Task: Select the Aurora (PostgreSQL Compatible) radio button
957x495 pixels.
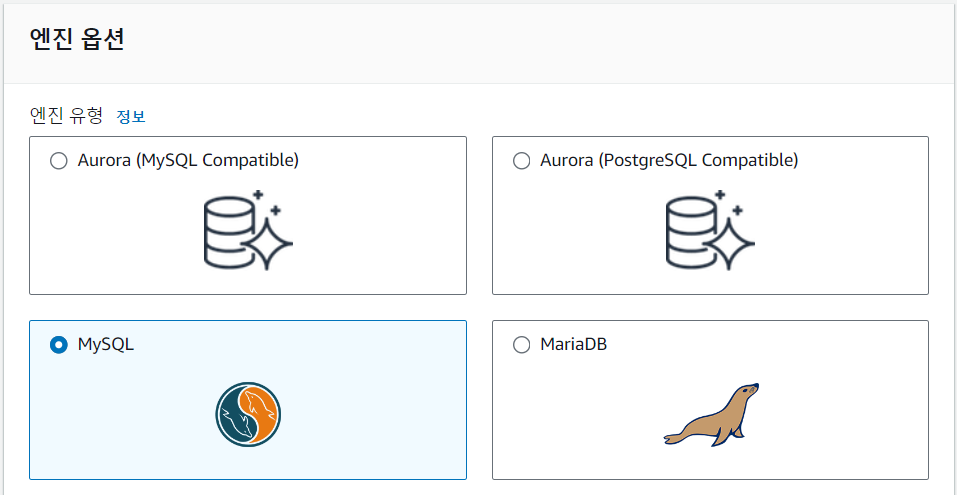Action: click(x=521, y=161)
